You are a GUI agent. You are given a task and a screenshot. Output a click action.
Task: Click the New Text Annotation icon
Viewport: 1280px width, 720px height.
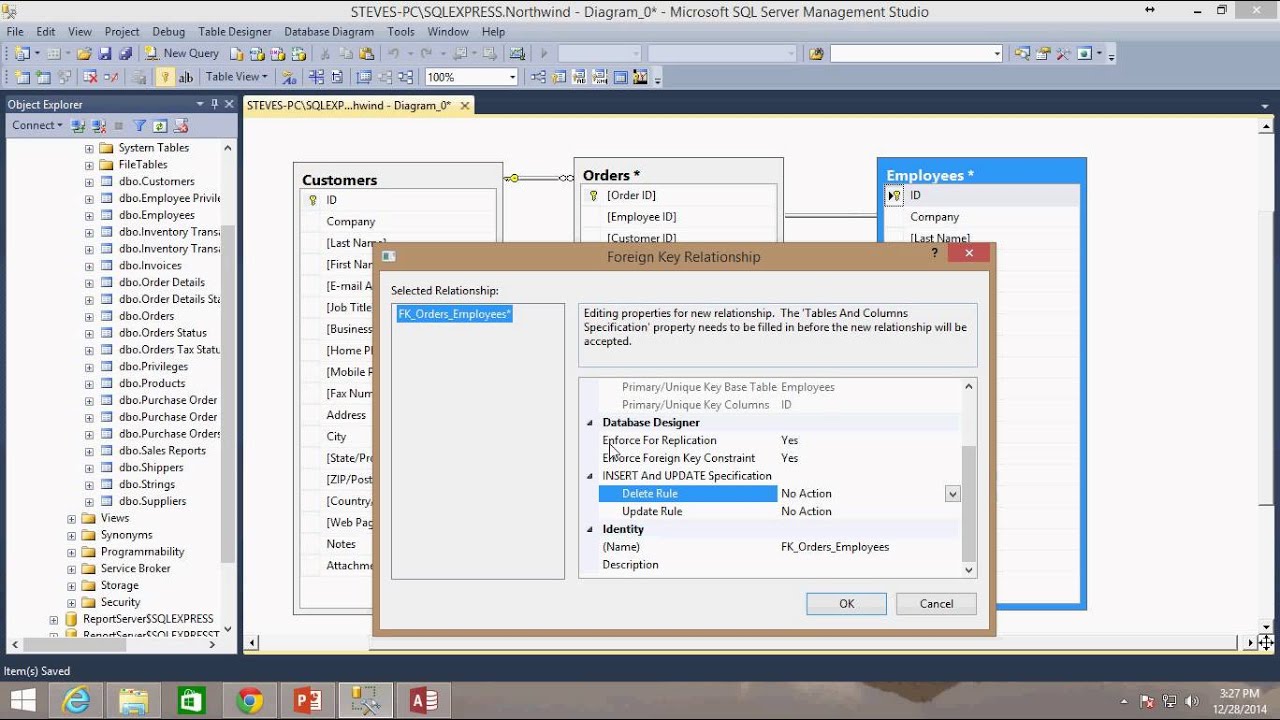coord(186,77)
